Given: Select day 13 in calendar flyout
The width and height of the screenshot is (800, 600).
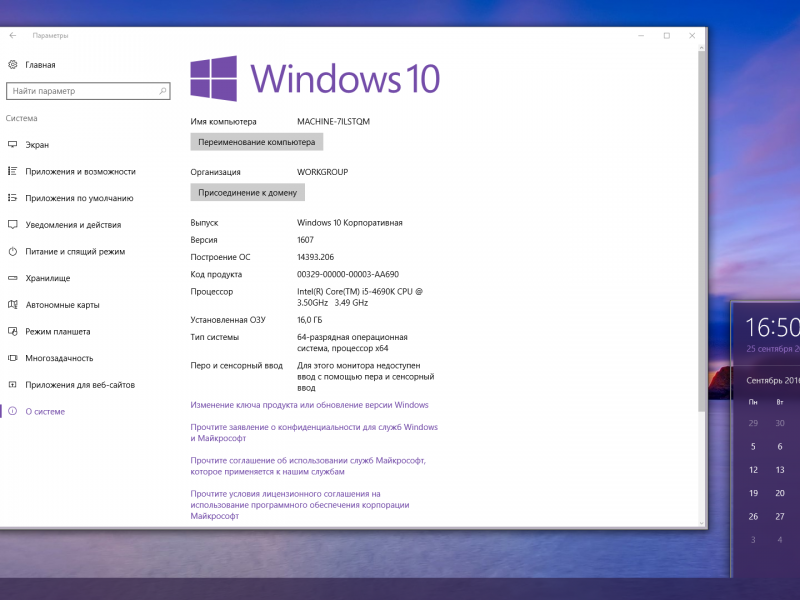Looking at the screenshot, I should (x=780, y=470).
